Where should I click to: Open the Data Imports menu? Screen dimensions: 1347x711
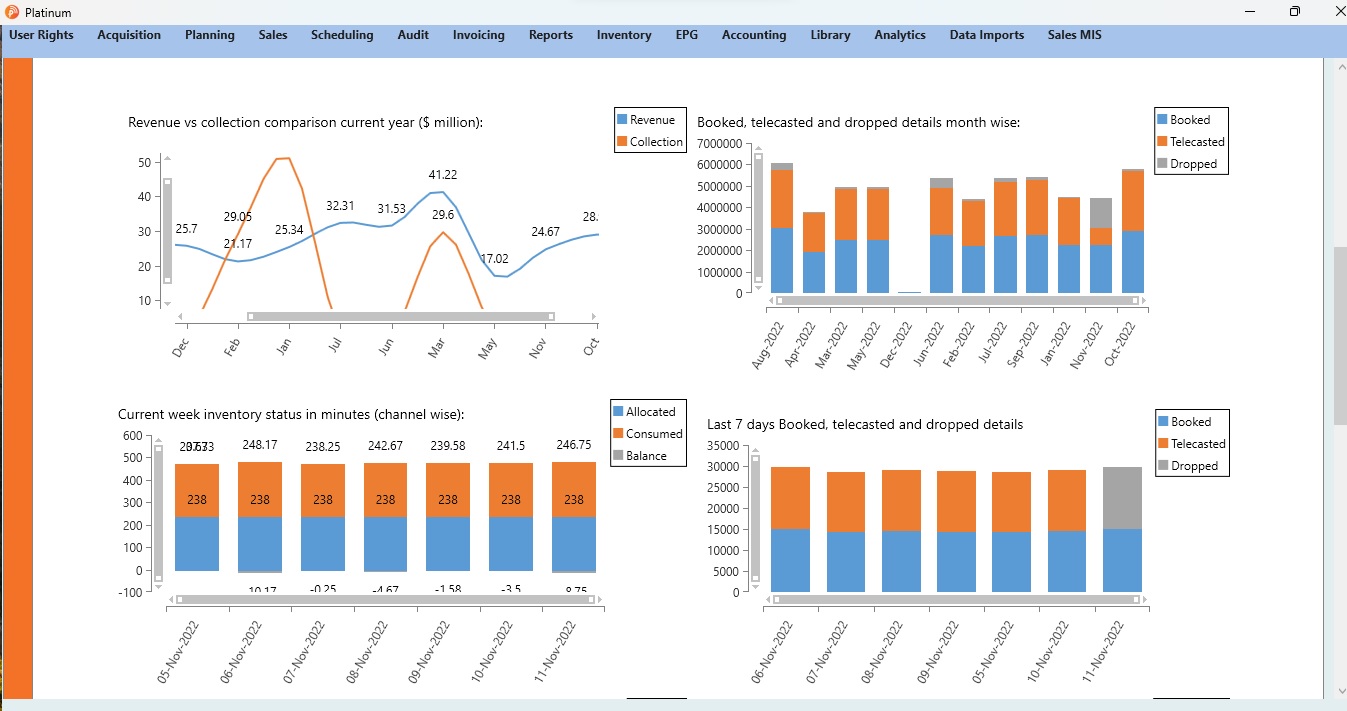coord(986,35)
